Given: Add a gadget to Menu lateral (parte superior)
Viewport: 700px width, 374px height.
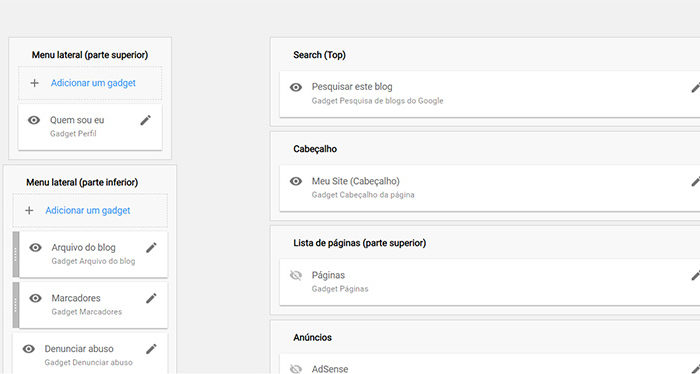Looking at the screenshot, I should click(x=93, y=83).
